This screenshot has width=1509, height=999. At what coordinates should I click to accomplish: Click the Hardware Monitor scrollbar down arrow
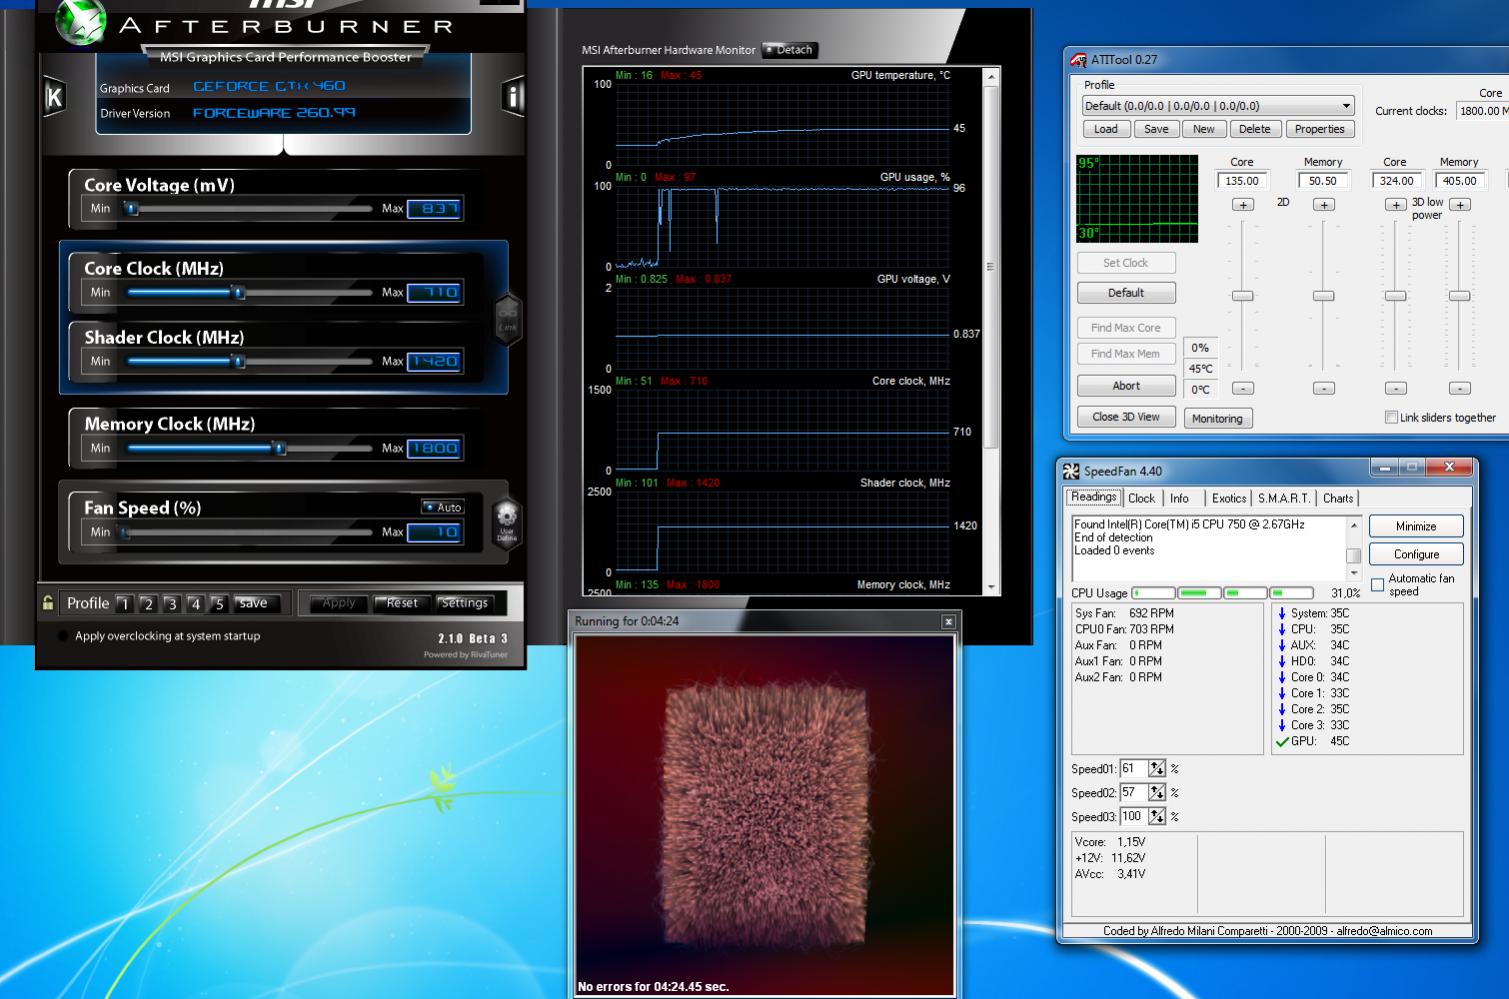click(991, 587)
